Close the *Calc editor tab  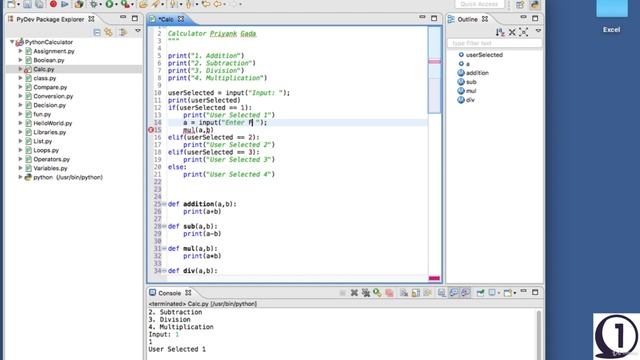tap(181, 19)
